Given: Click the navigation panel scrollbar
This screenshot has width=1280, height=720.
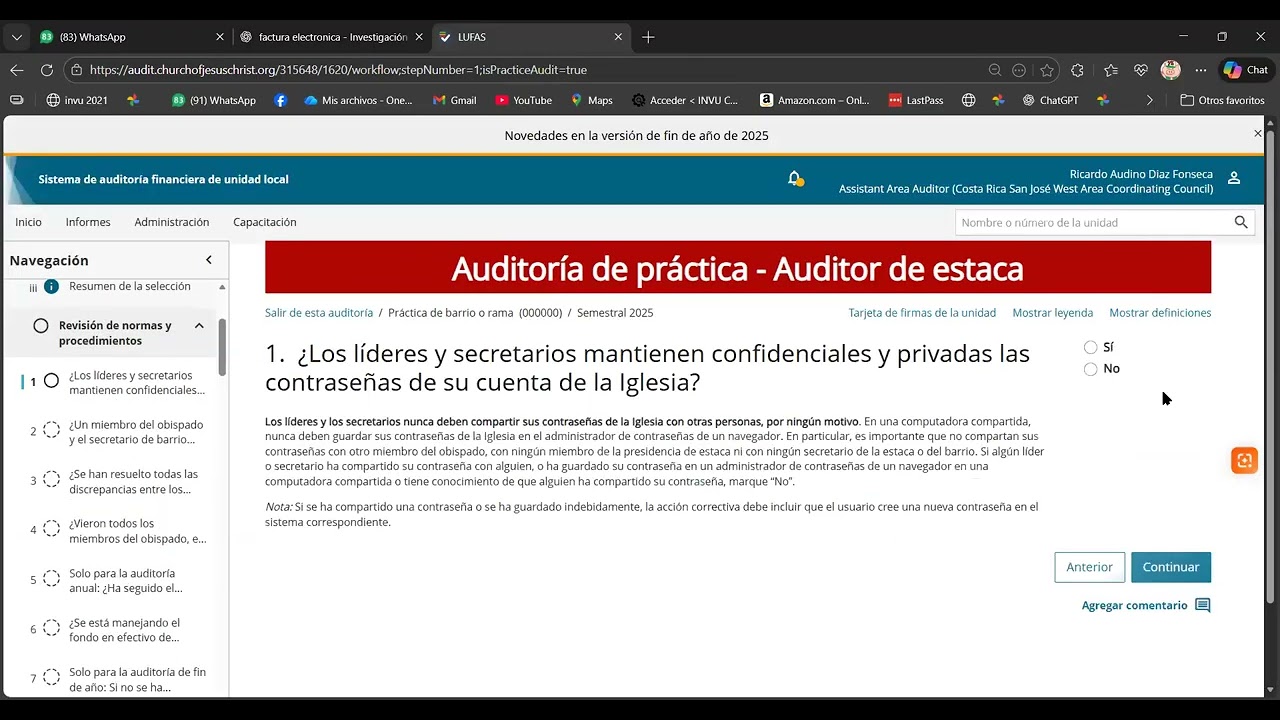Looking at the screenshot, I should click(222, 348).
